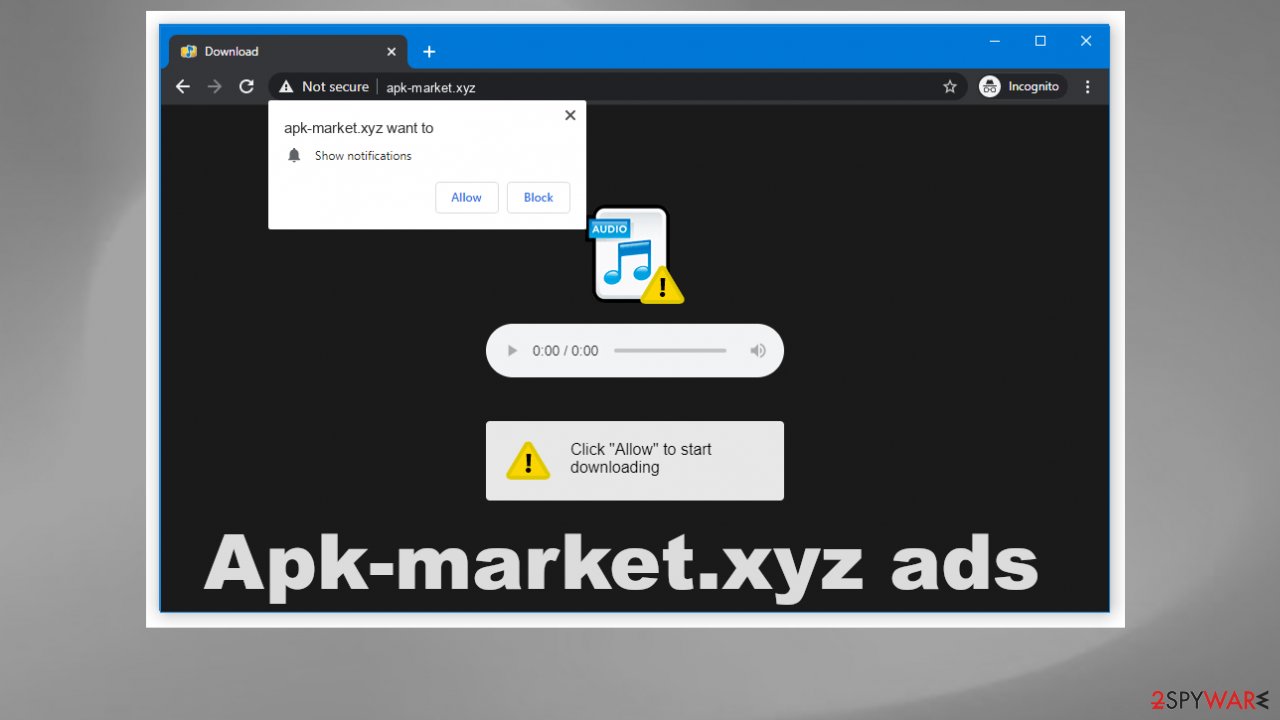Block notifications from apk-market.xyz
Screen dimensions: 1280x720
click(x=538, y=197)
